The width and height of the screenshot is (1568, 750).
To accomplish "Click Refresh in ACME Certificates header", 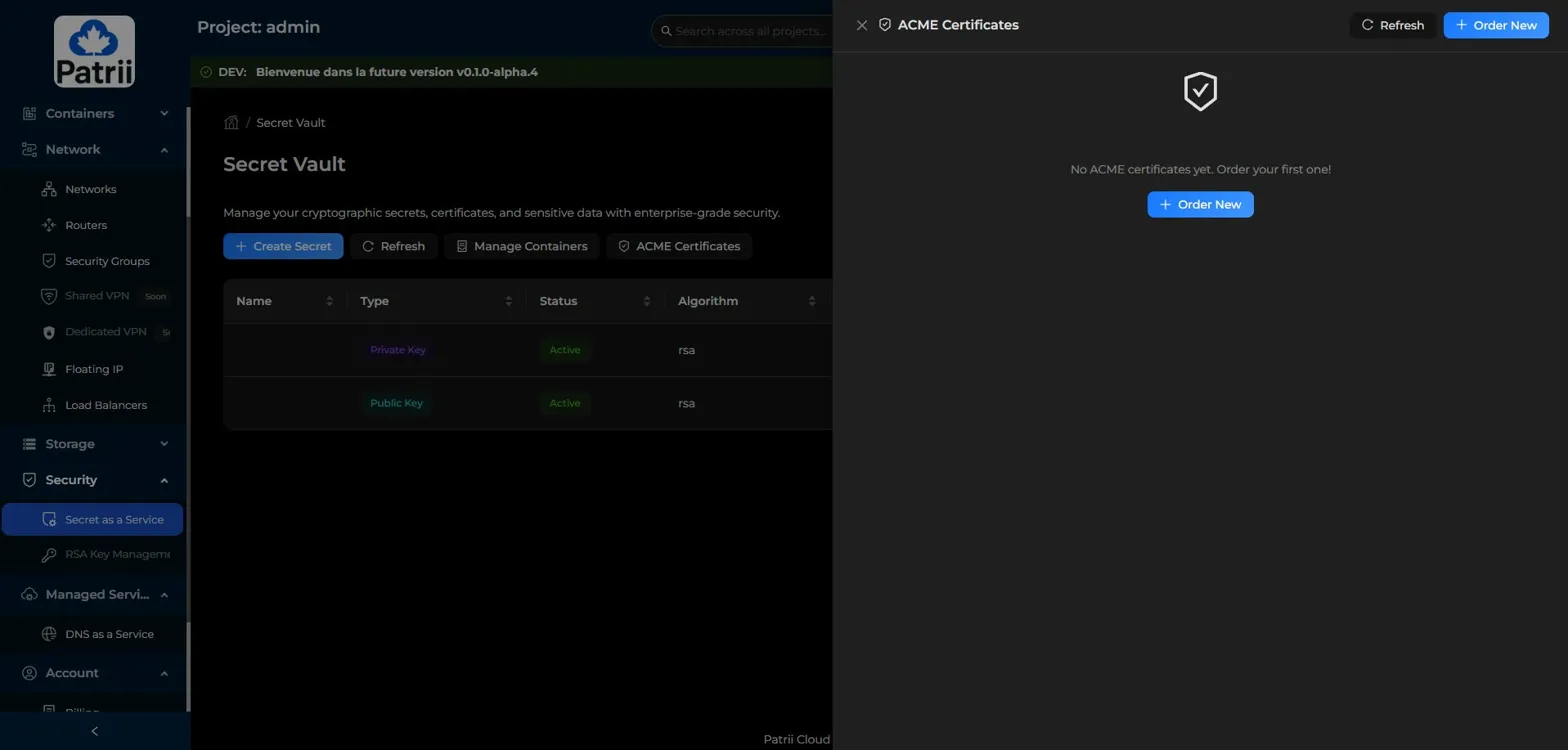I will [x=1392, y=25].
